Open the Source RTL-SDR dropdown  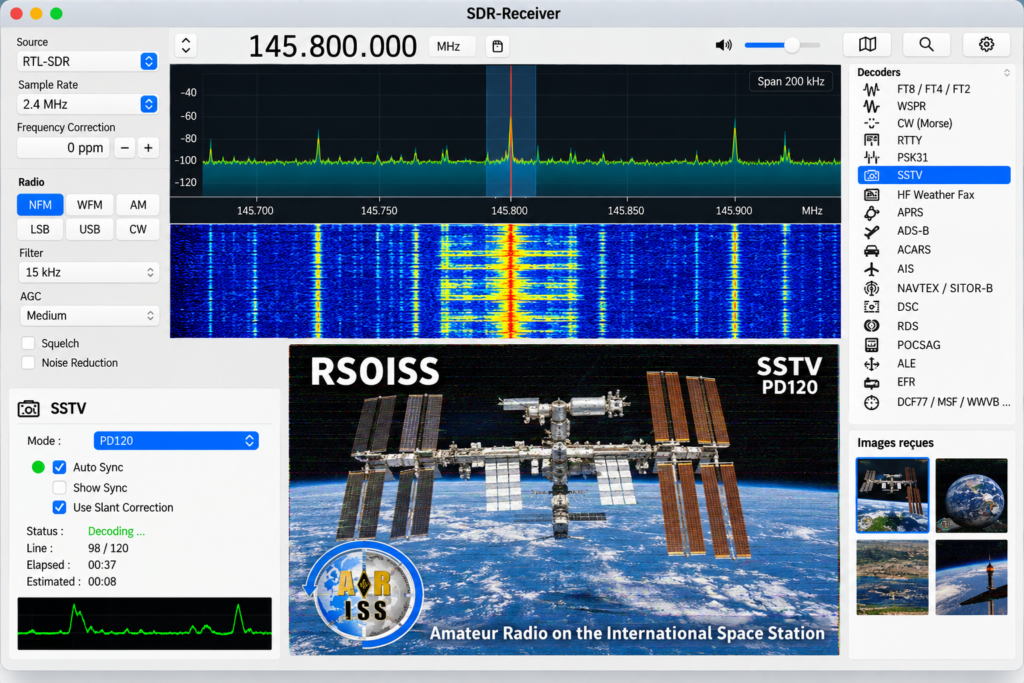[88, 61]
